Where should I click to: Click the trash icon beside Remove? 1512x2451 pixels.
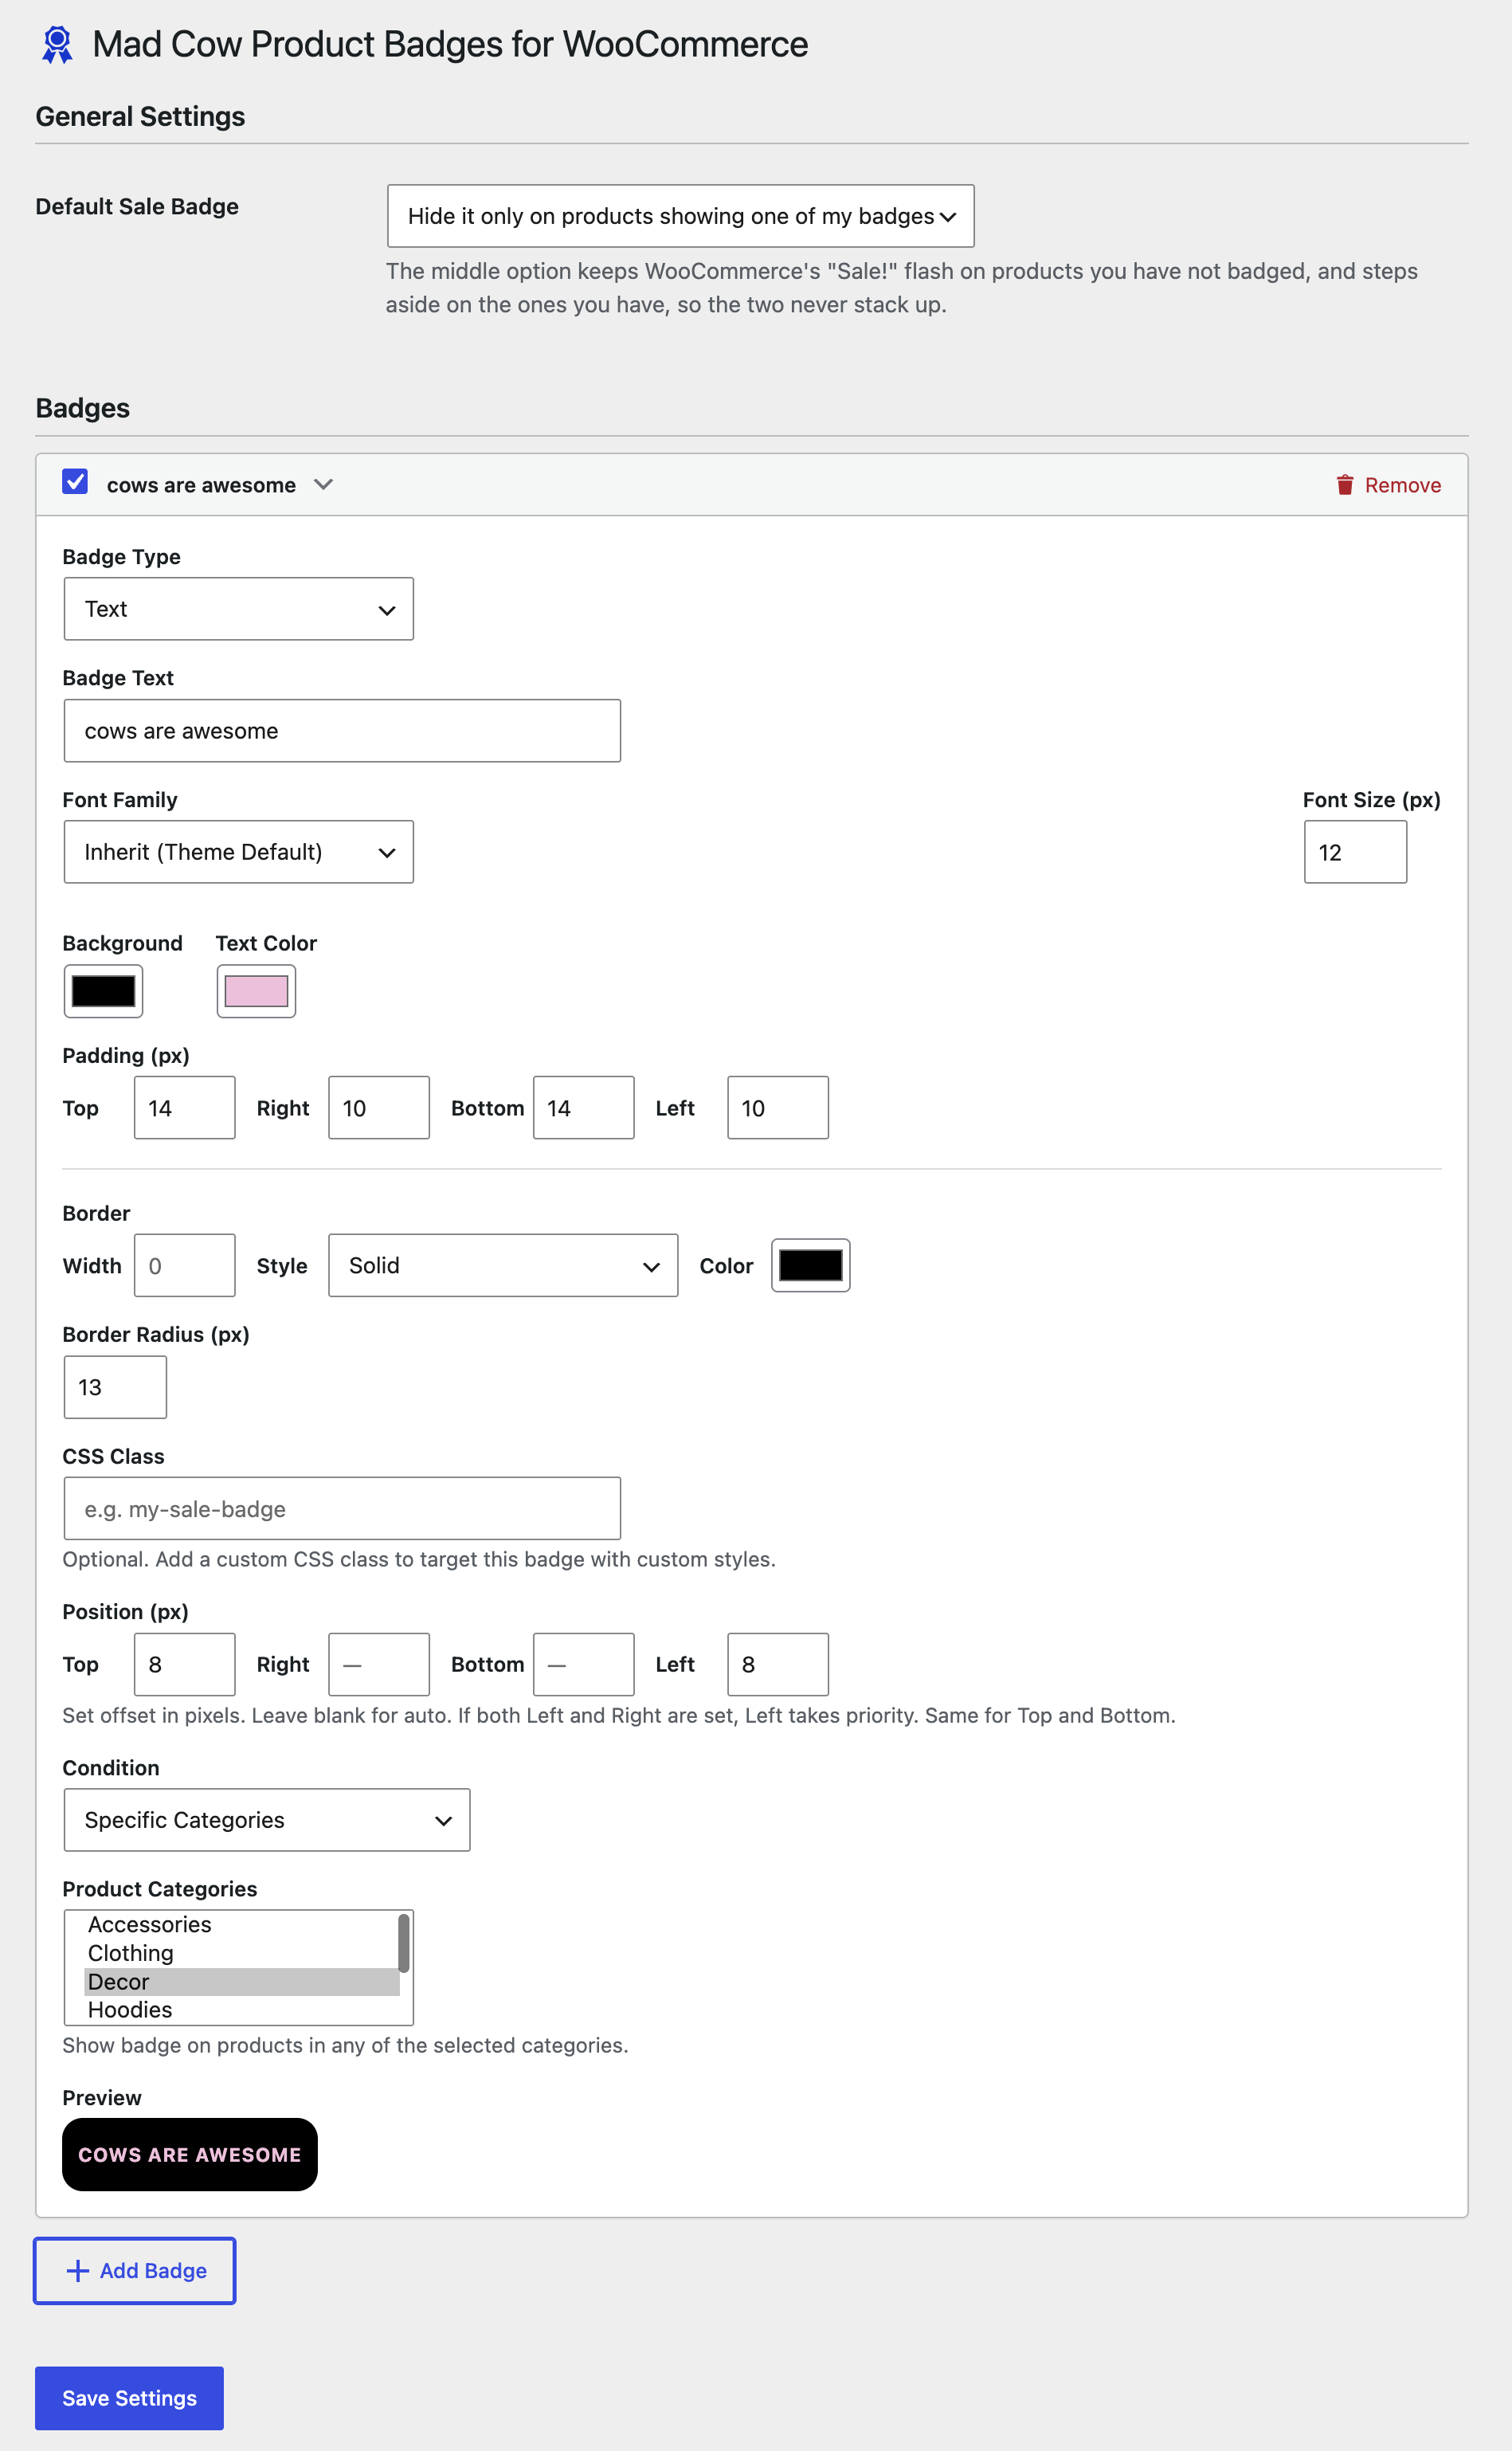(1344, 485)
